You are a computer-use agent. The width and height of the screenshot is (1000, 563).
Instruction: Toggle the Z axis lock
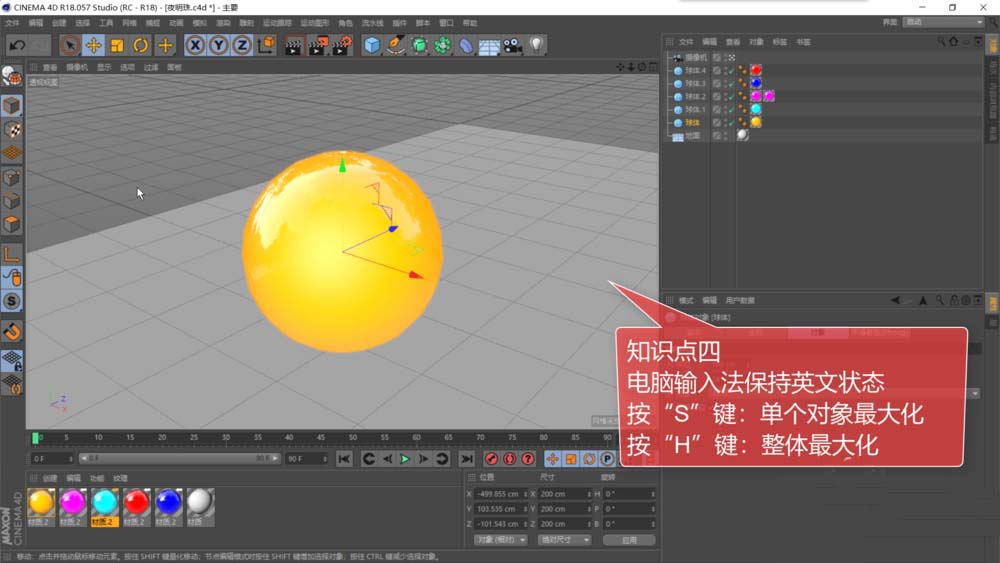pyautogui.click(x=242, y=45)
